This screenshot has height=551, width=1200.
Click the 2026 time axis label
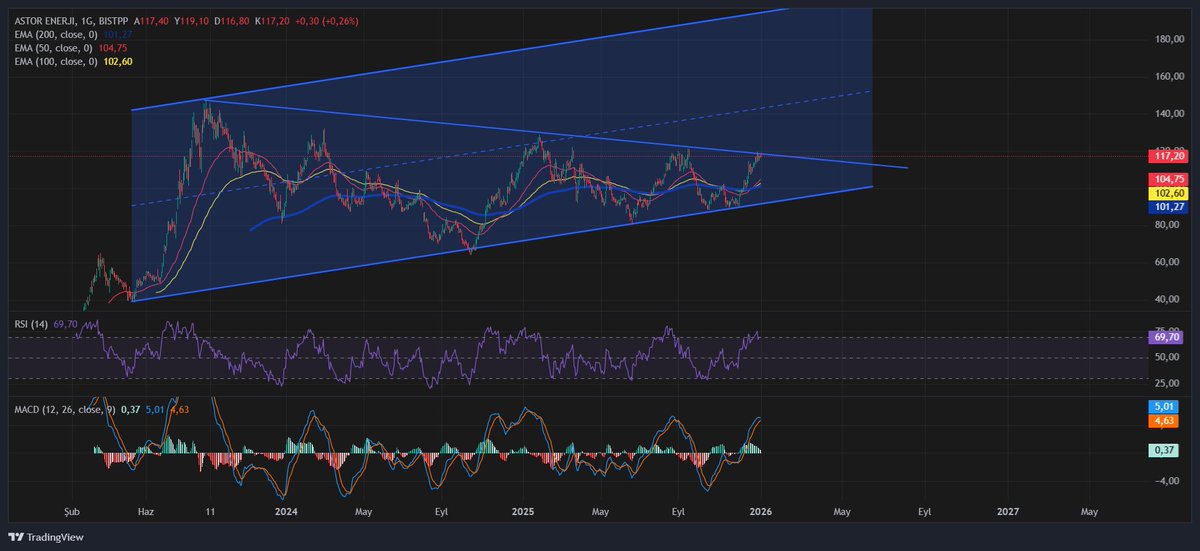tap(762, 511)
